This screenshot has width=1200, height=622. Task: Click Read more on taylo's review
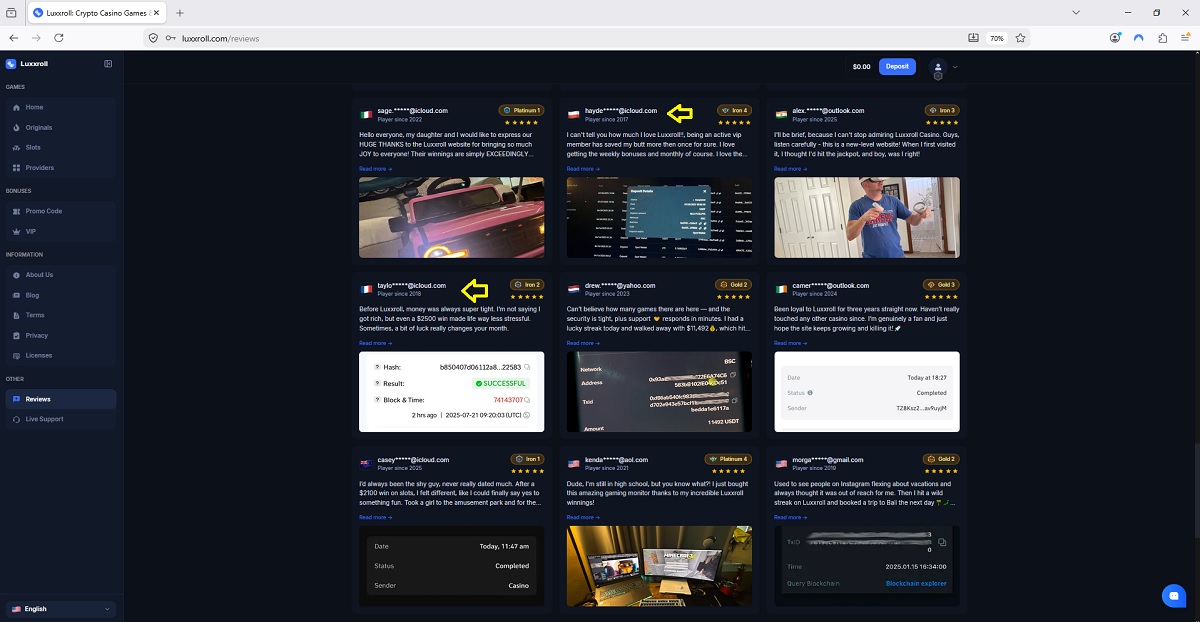click(375, 343)
